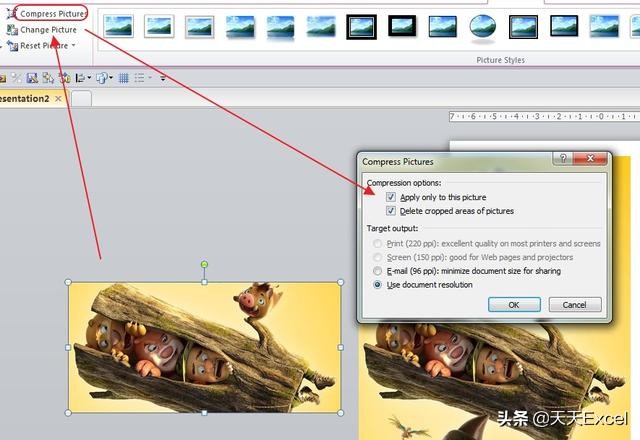Apply the second white-framed Picture Style thumbnail
640x440 pixels.
click(159, 26)
